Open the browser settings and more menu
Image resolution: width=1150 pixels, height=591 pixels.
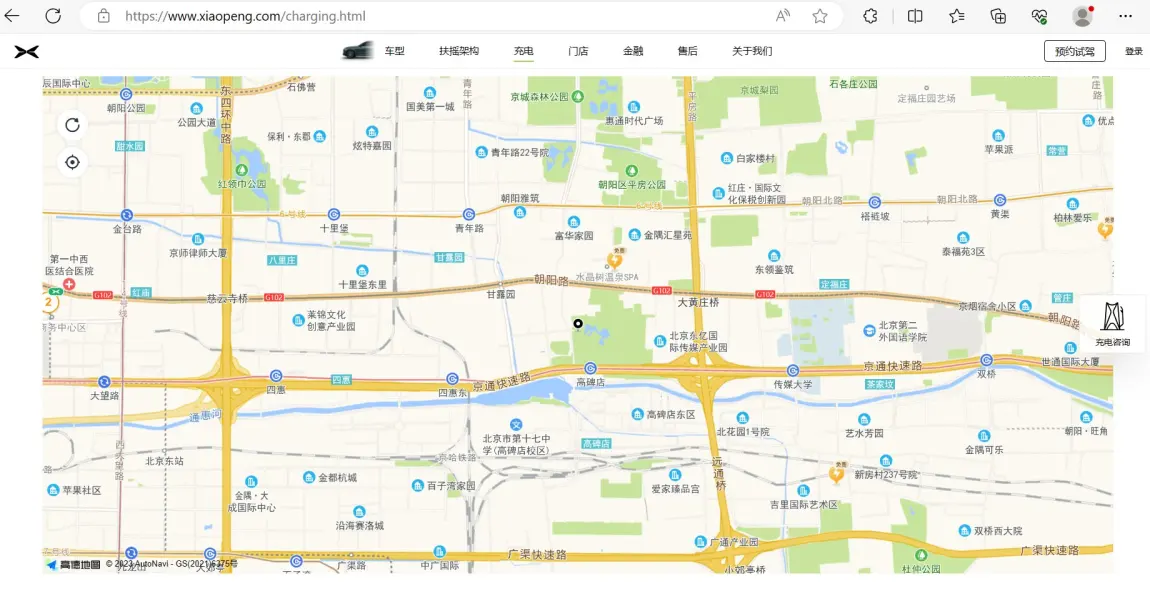[1126, 16]
